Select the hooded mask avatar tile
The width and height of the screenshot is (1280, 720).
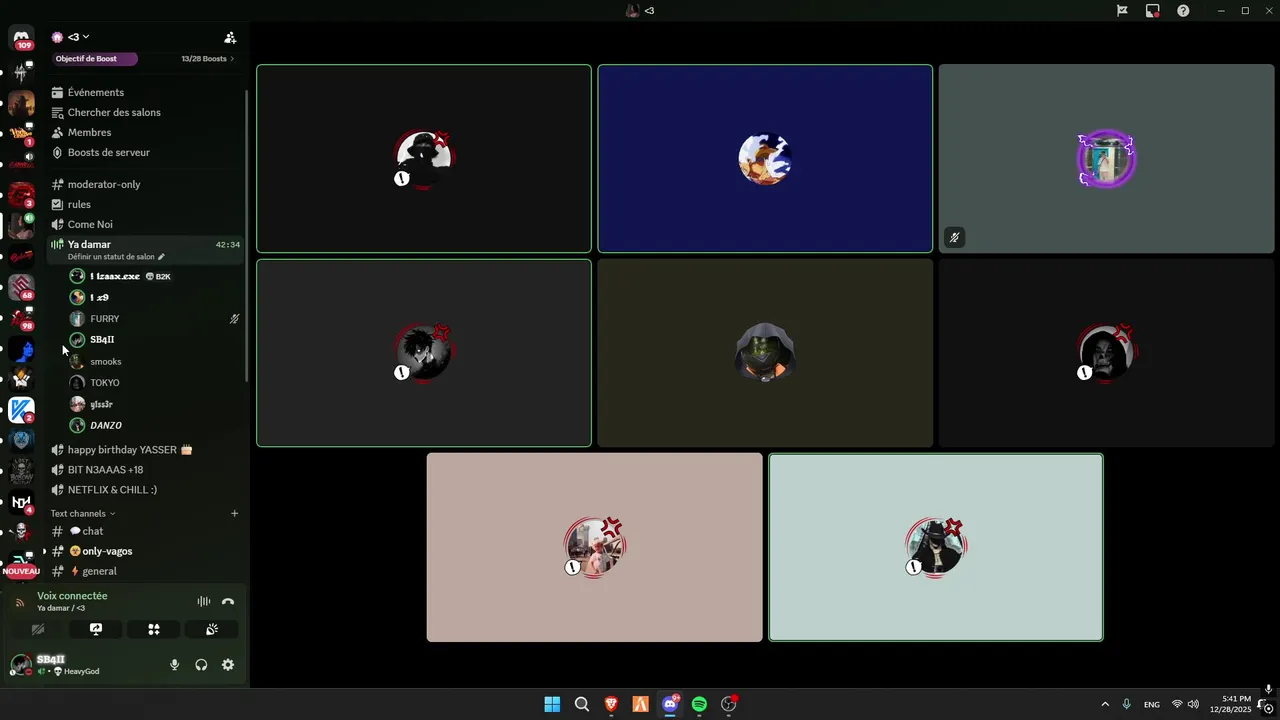tap(765, 352)
